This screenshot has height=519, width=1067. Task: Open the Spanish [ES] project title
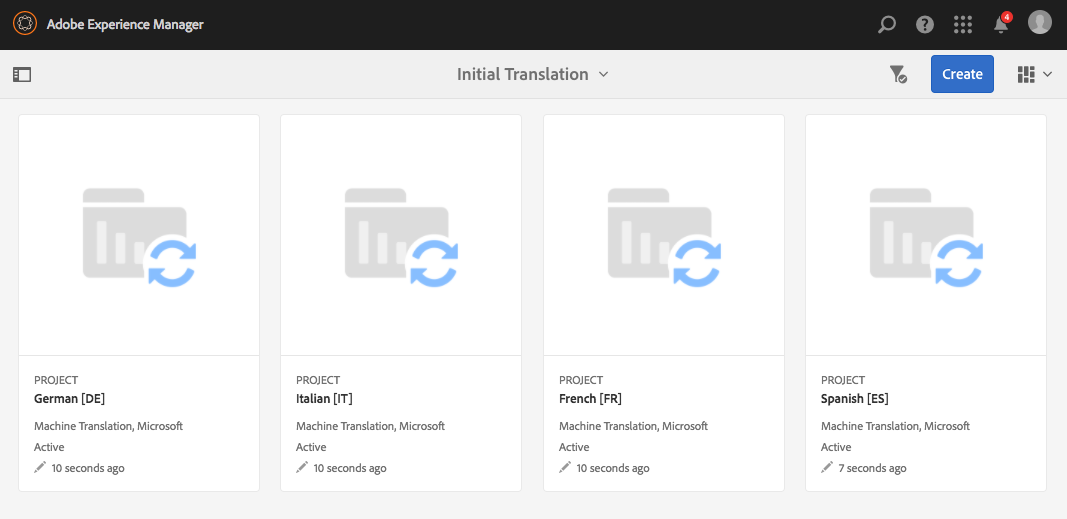(x=855, y=399)
